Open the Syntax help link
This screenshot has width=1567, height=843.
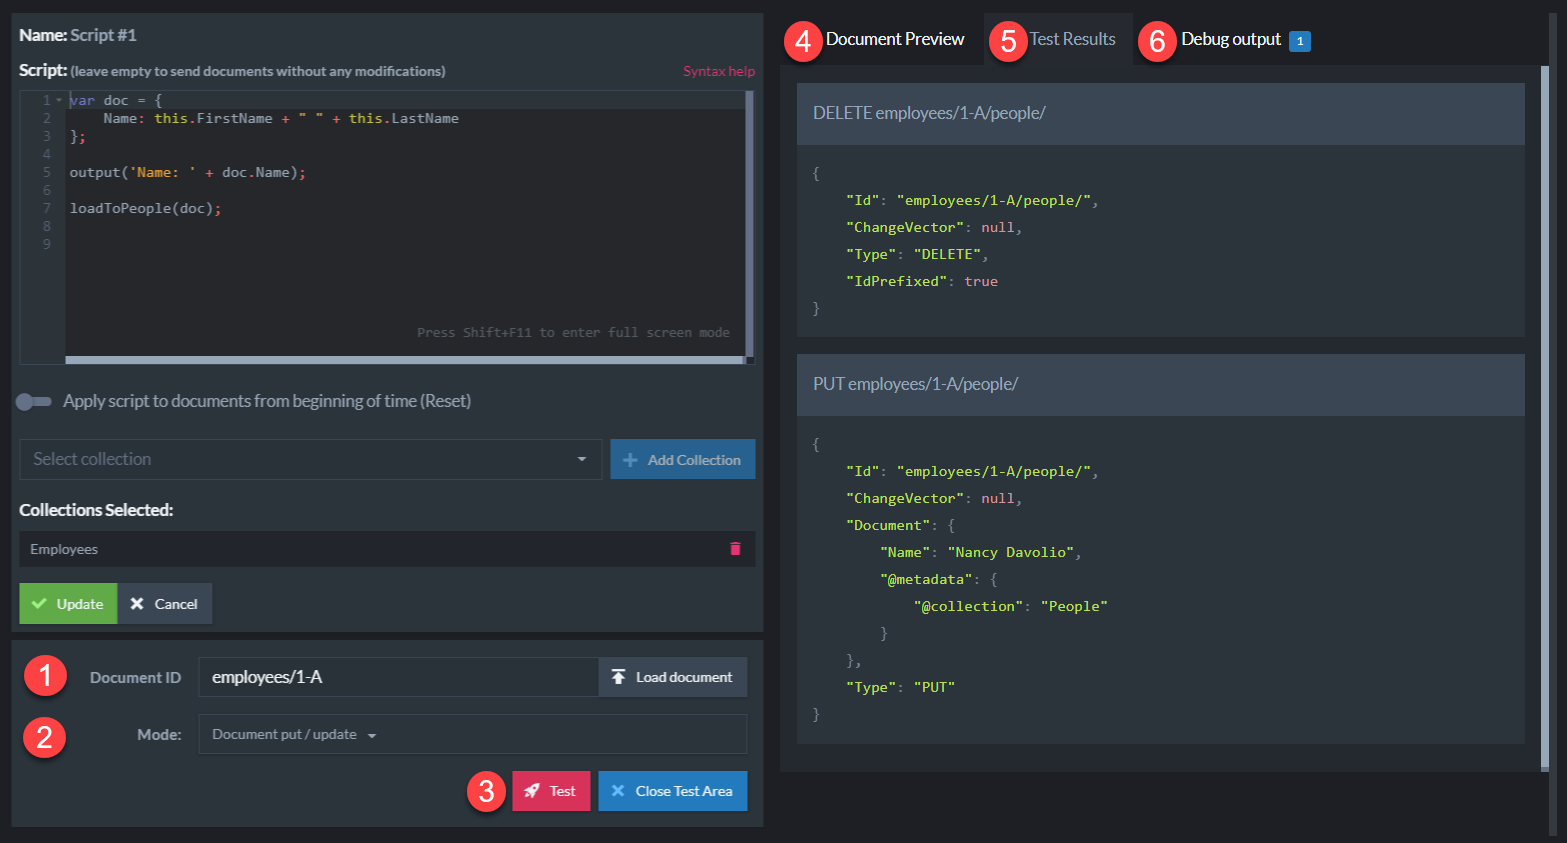tap(719, 71)
